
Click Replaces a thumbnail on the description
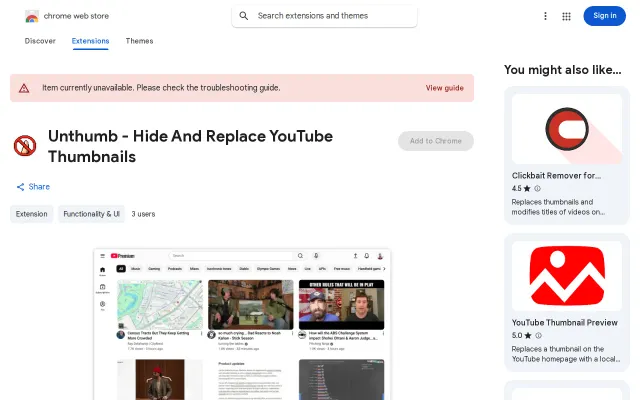coord(566,354)
